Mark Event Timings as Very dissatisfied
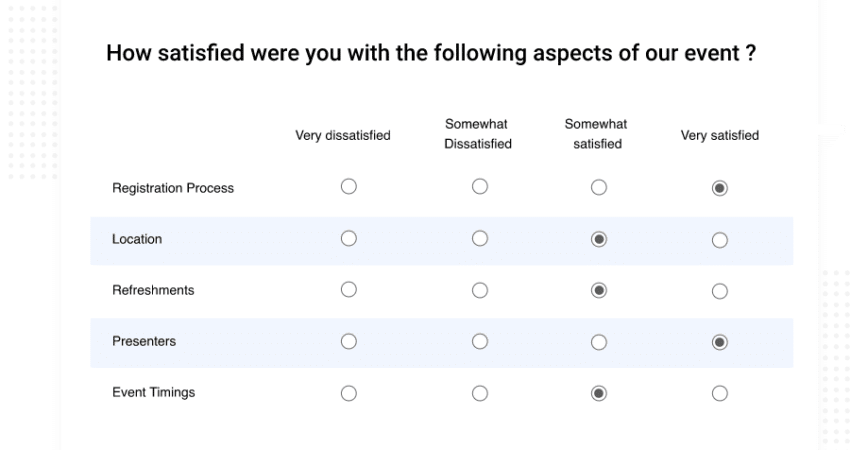The image size is (850, 450). [x=349, y=393]
